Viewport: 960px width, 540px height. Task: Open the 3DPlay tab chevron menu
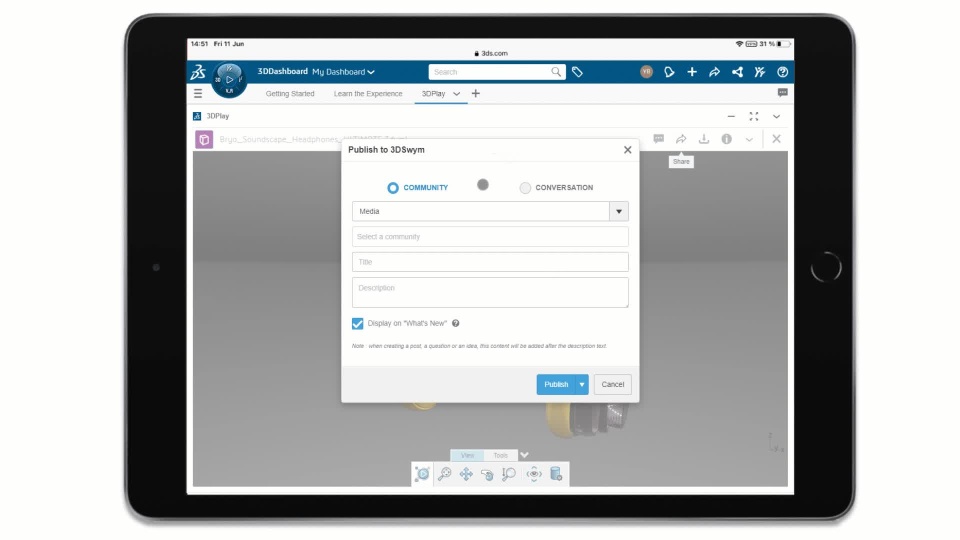pyautogui.click(x=456, y=94)
